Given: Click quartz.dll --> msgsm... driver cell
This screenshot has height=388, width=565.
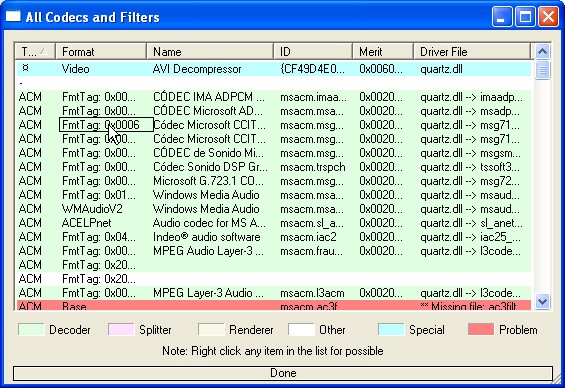Looking at the screenshot, I should (x=470, y=153).
